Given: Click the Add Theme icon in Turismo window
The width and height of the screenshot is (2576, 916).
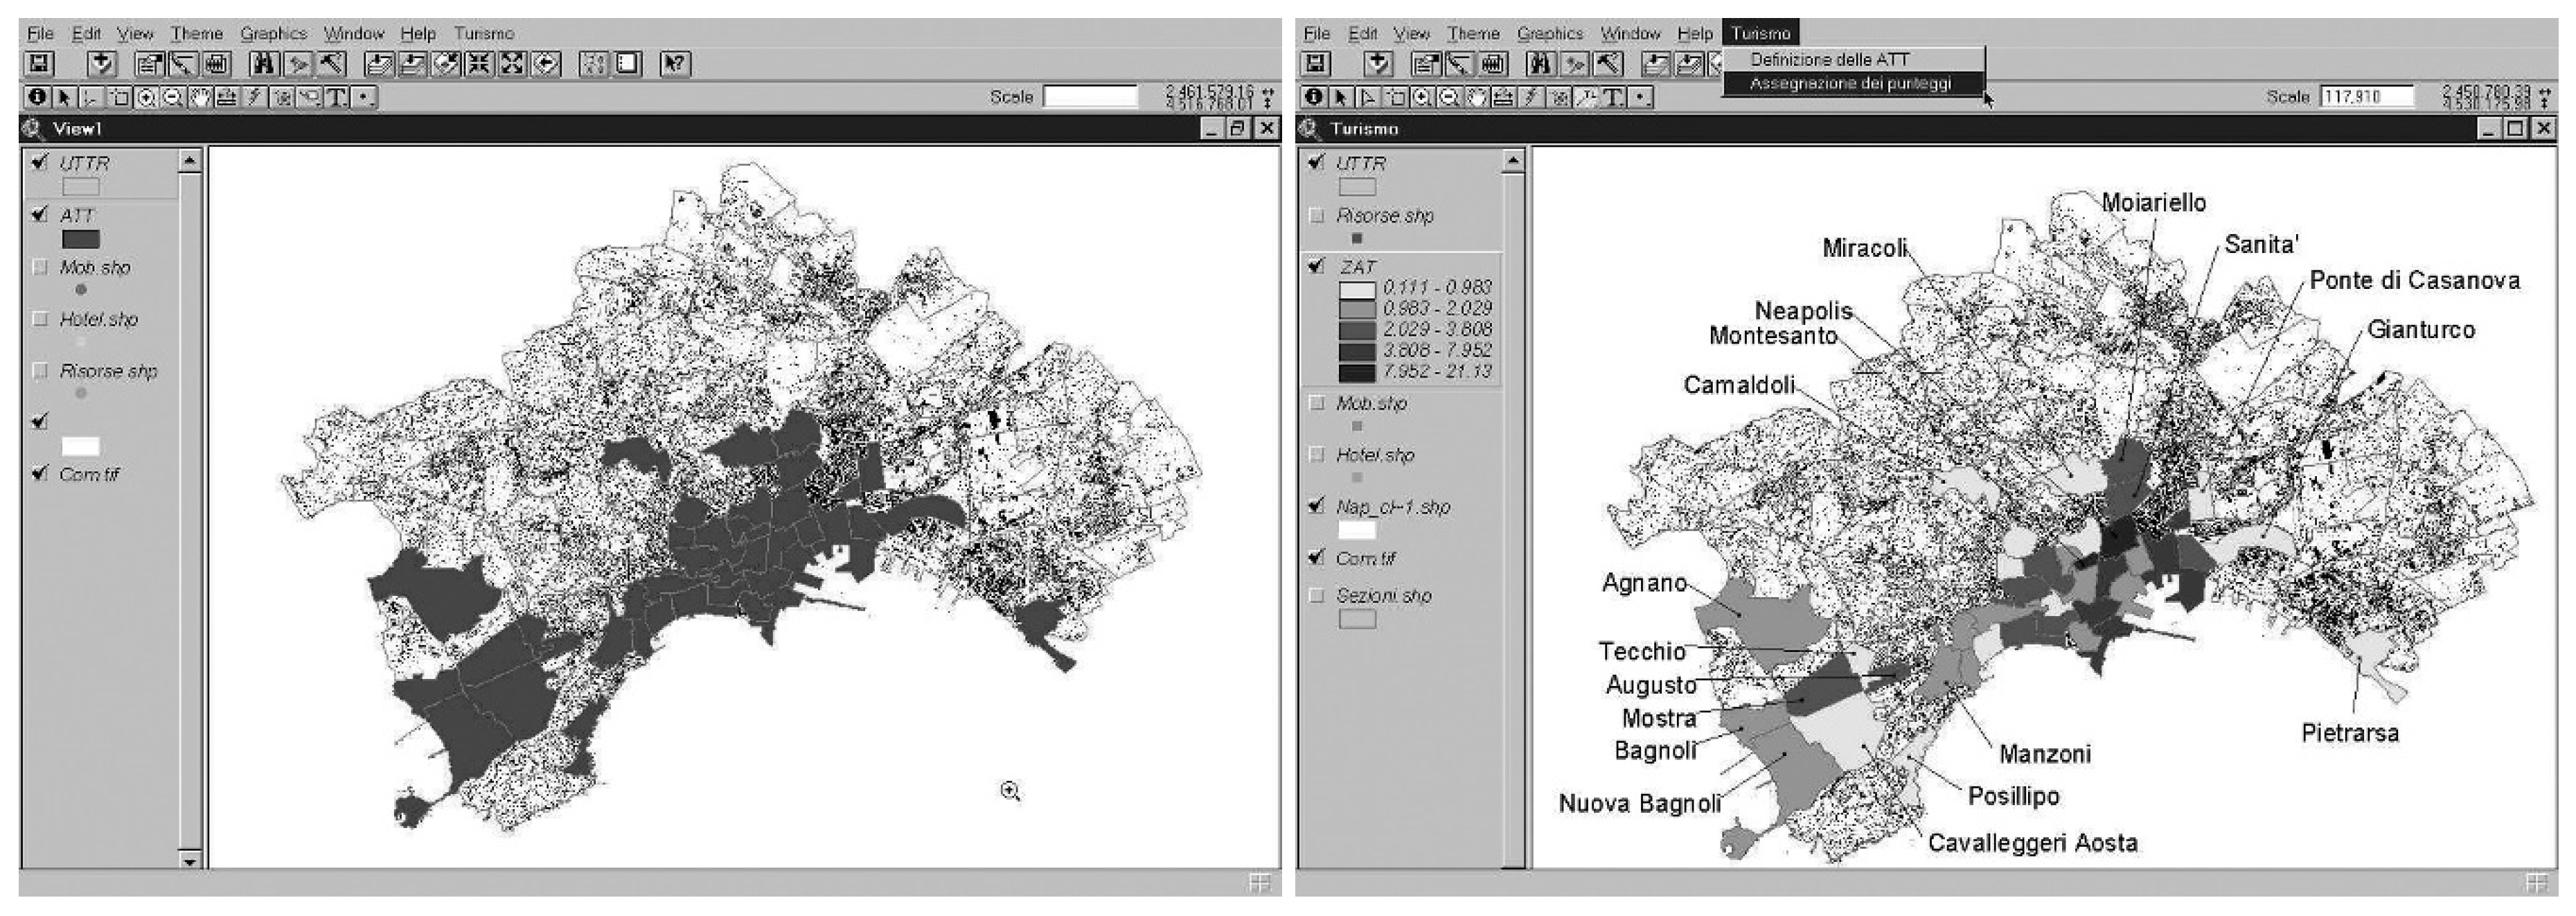Looking at the screenshot, I should click(1379, 64).
